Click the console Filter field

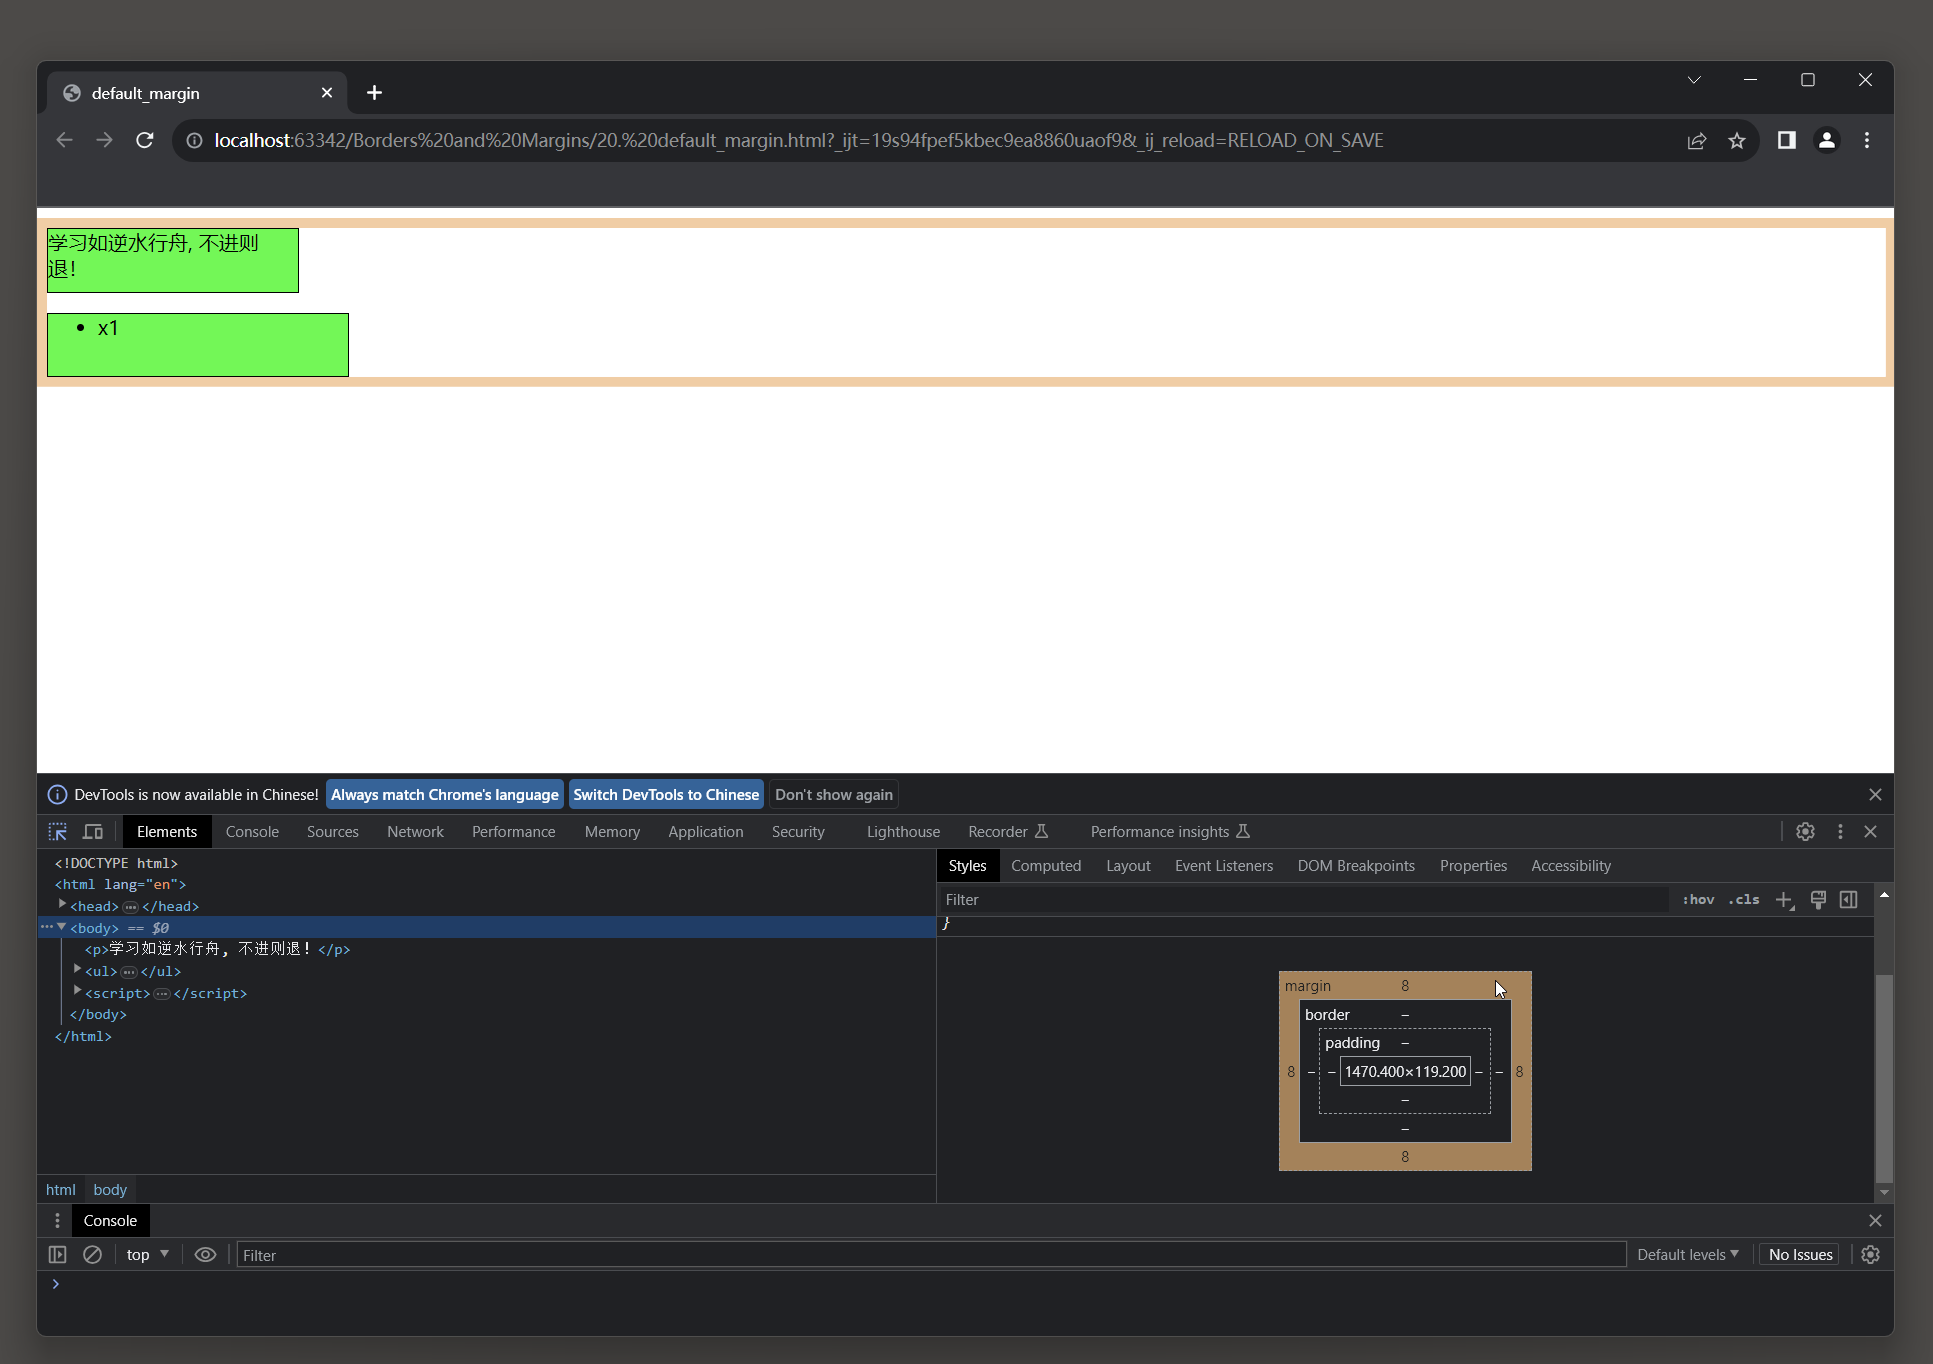[x=931, y=1255]
